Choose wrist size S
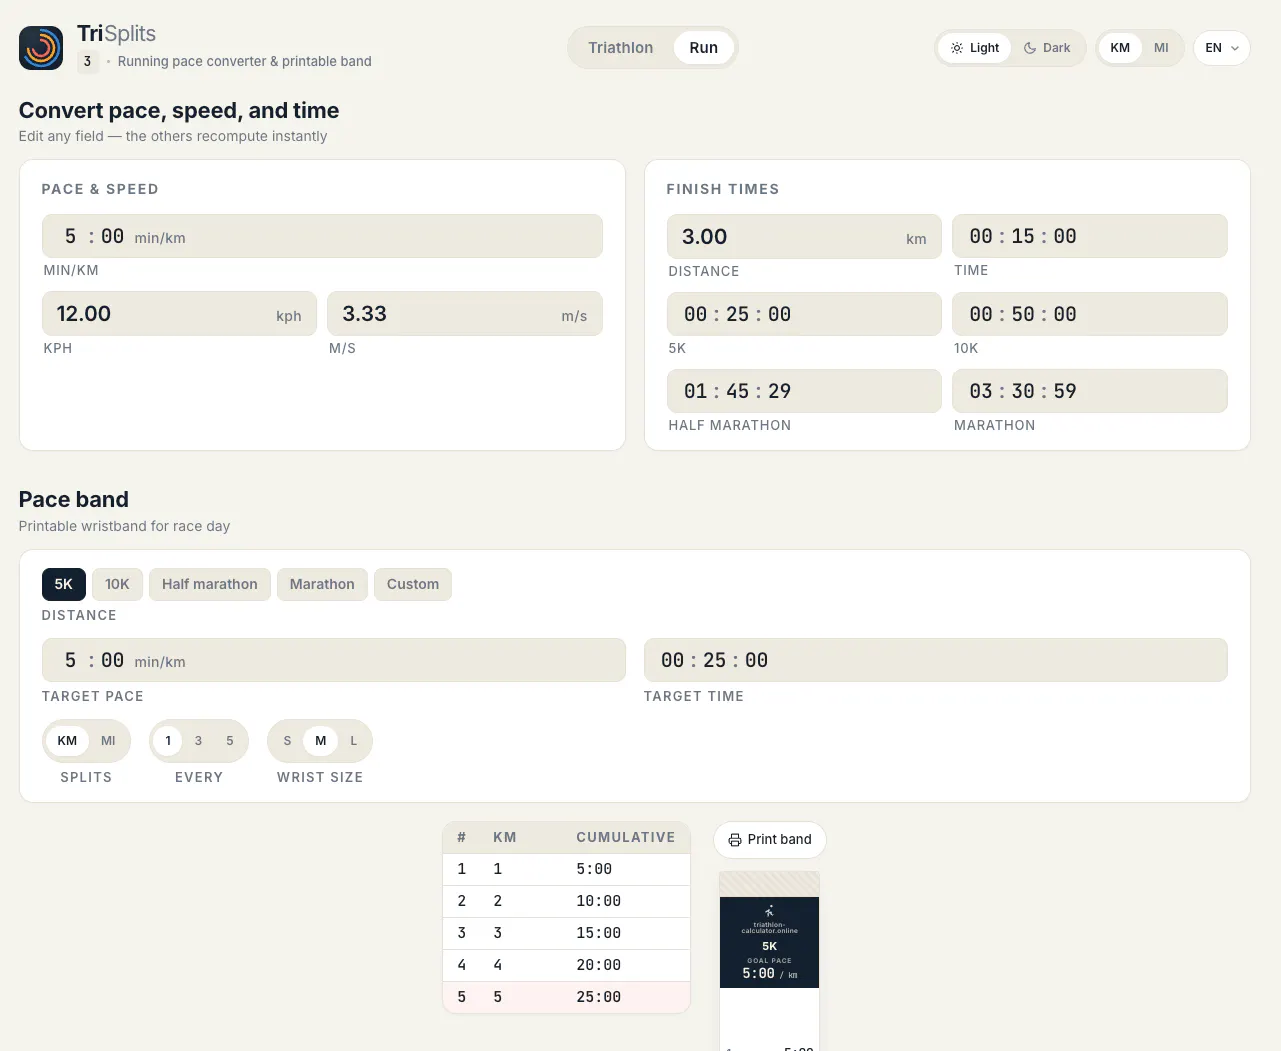The height and width of the screenshot is (1051, 1281). 287,741
